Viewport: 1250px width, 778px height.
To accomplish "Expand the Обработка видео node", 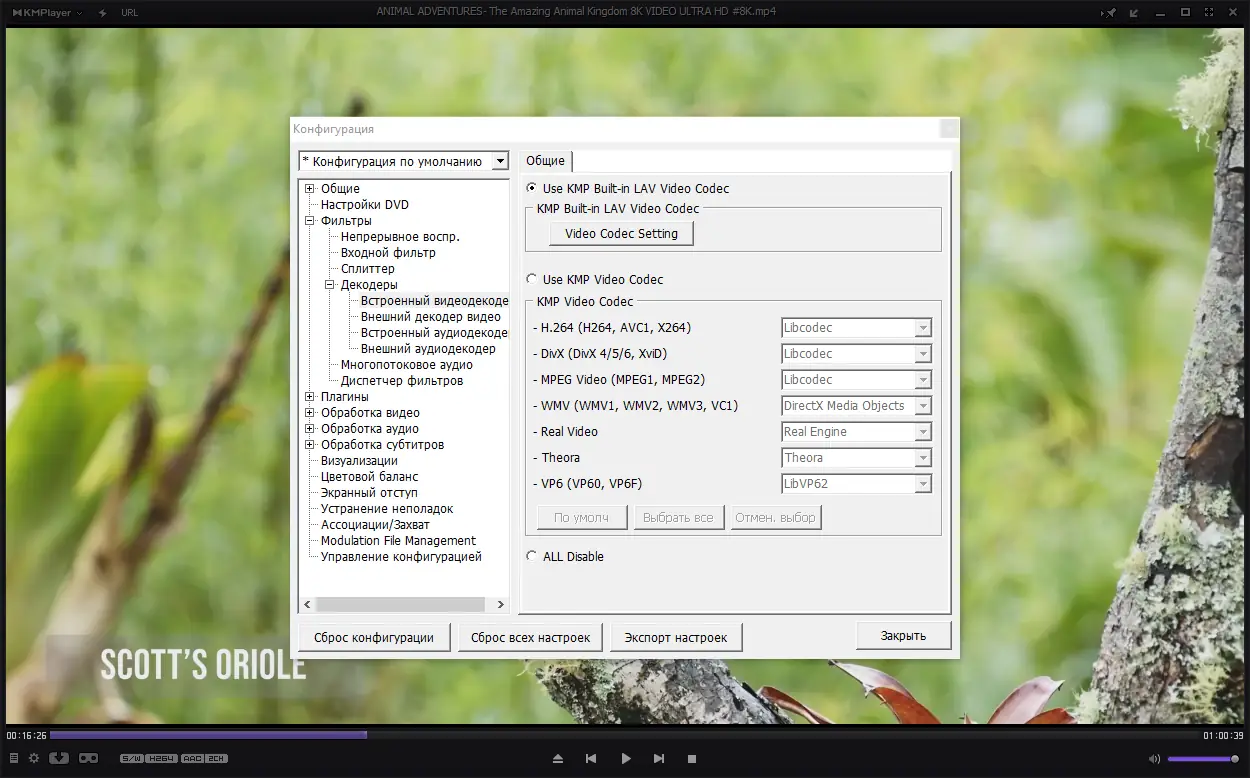I will (x=310, y=413).
